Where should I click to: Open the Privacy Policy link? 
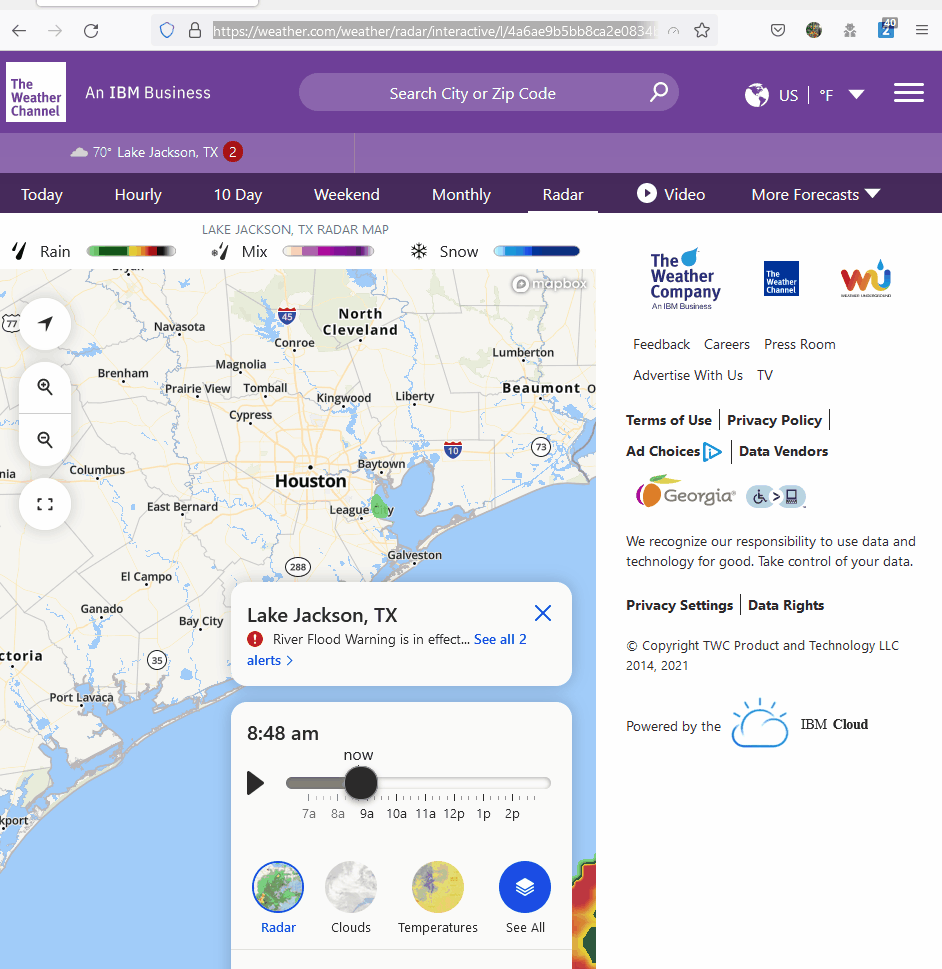[774, 420]
